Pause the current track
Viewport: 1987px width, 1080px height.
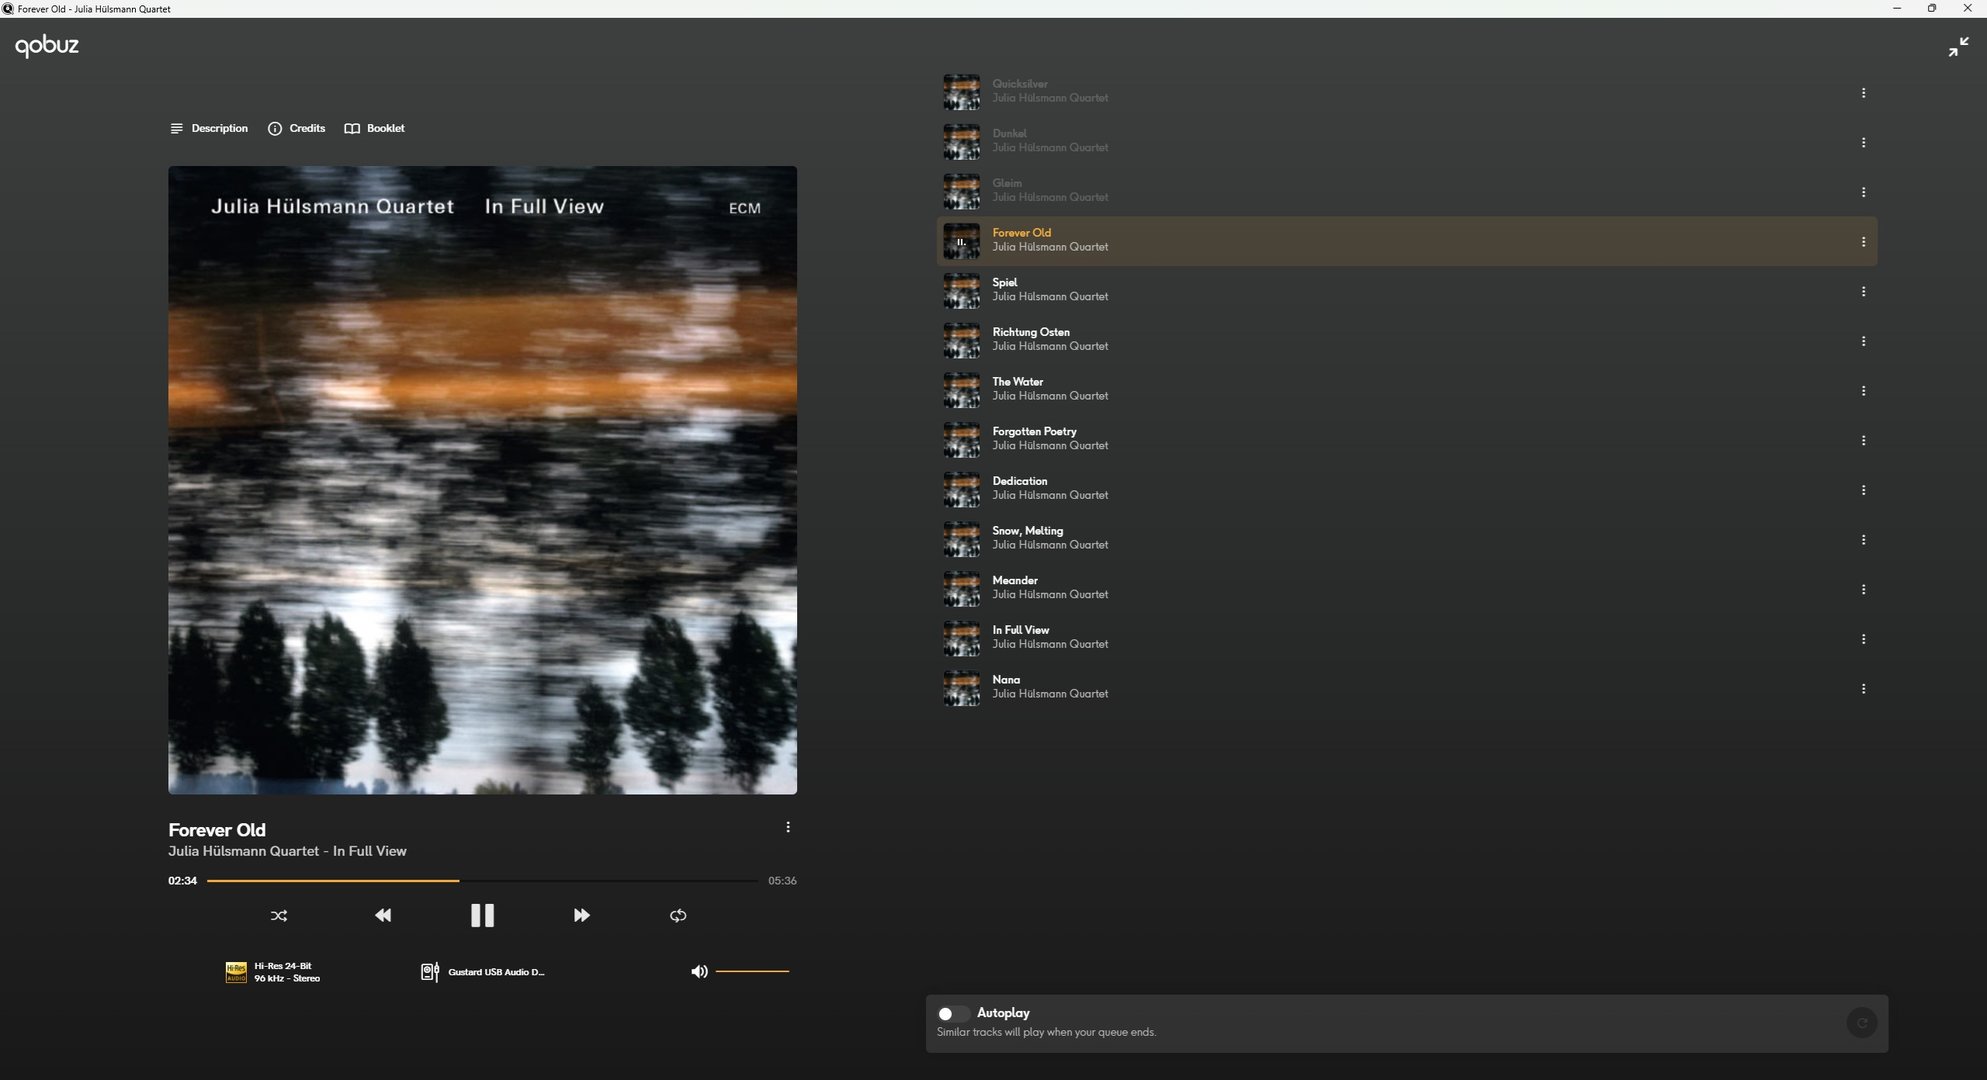[482, 915]
